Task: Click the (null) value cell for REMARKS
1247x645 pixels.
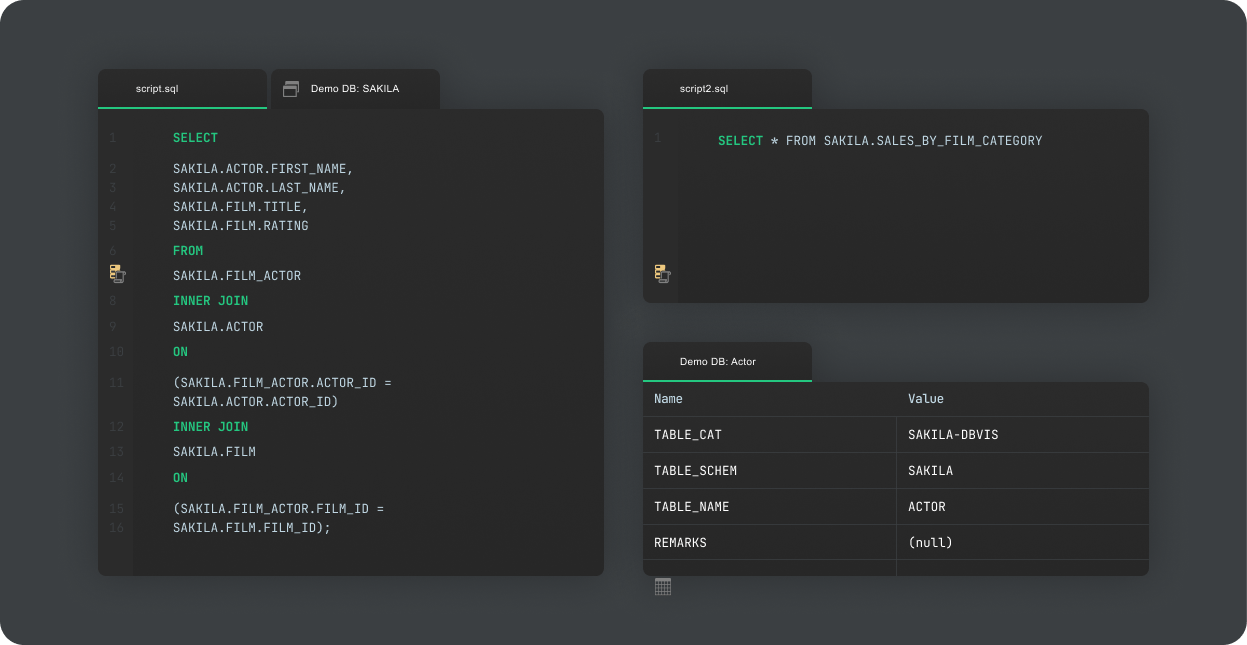Action: tap(930, 542)
